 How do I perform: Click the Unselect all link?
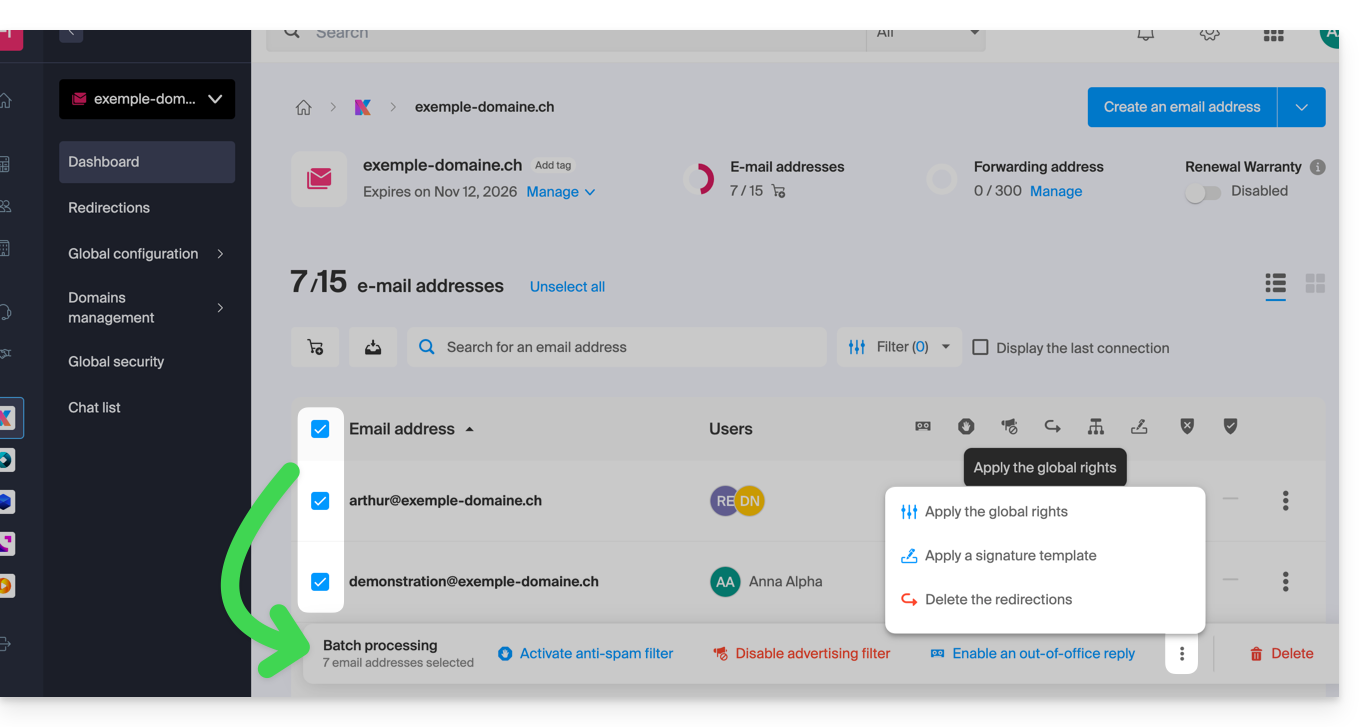pyautogui.click(x=567, y=287)
